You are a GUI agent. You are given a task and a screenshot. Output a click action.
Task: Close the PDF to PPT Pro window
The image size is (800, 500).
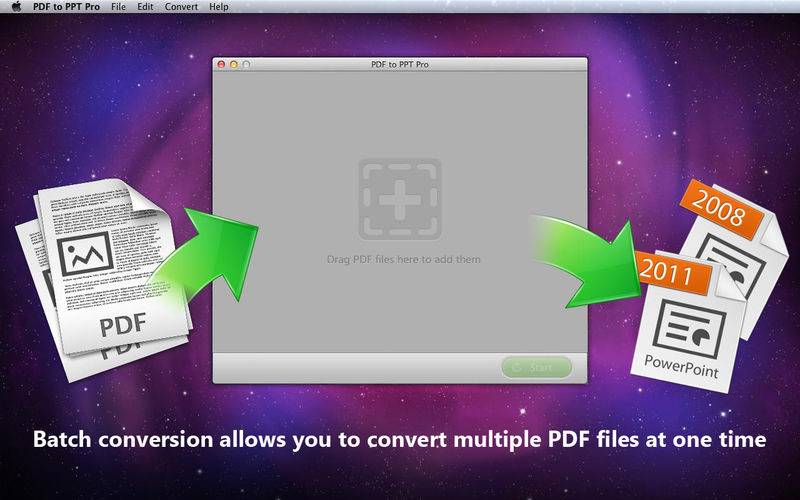pyautogui.click(x=221, y=64)
